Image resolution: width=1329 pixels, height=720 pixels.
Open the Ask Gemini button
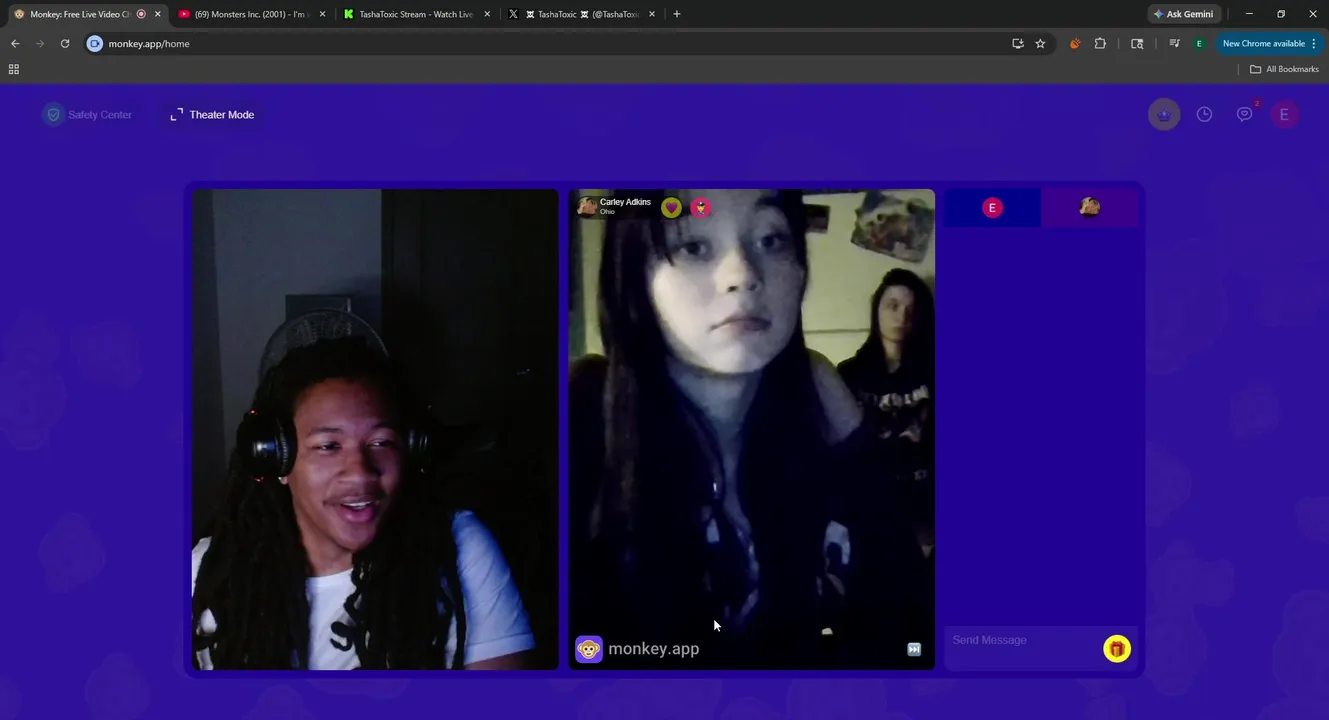1184,14
